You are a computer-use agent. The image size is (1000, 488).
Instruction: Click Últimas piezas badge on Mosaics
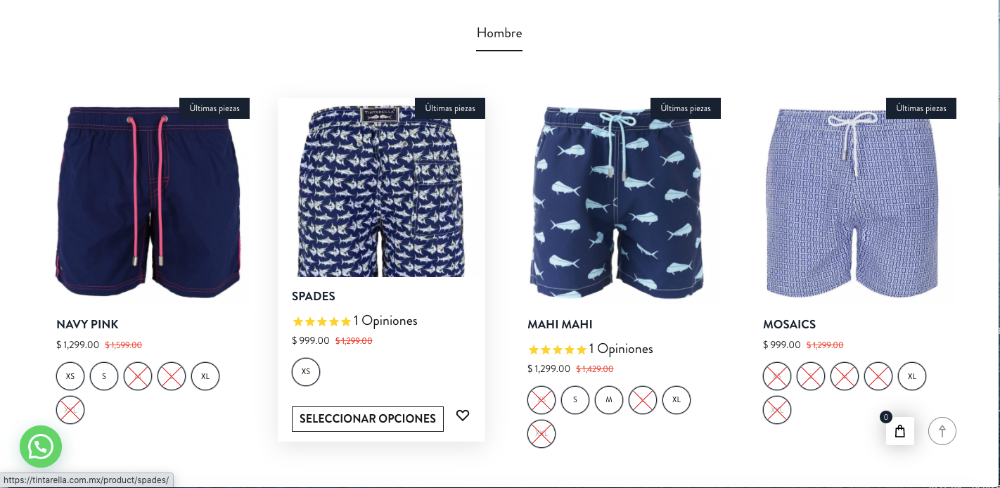(921, 108)
